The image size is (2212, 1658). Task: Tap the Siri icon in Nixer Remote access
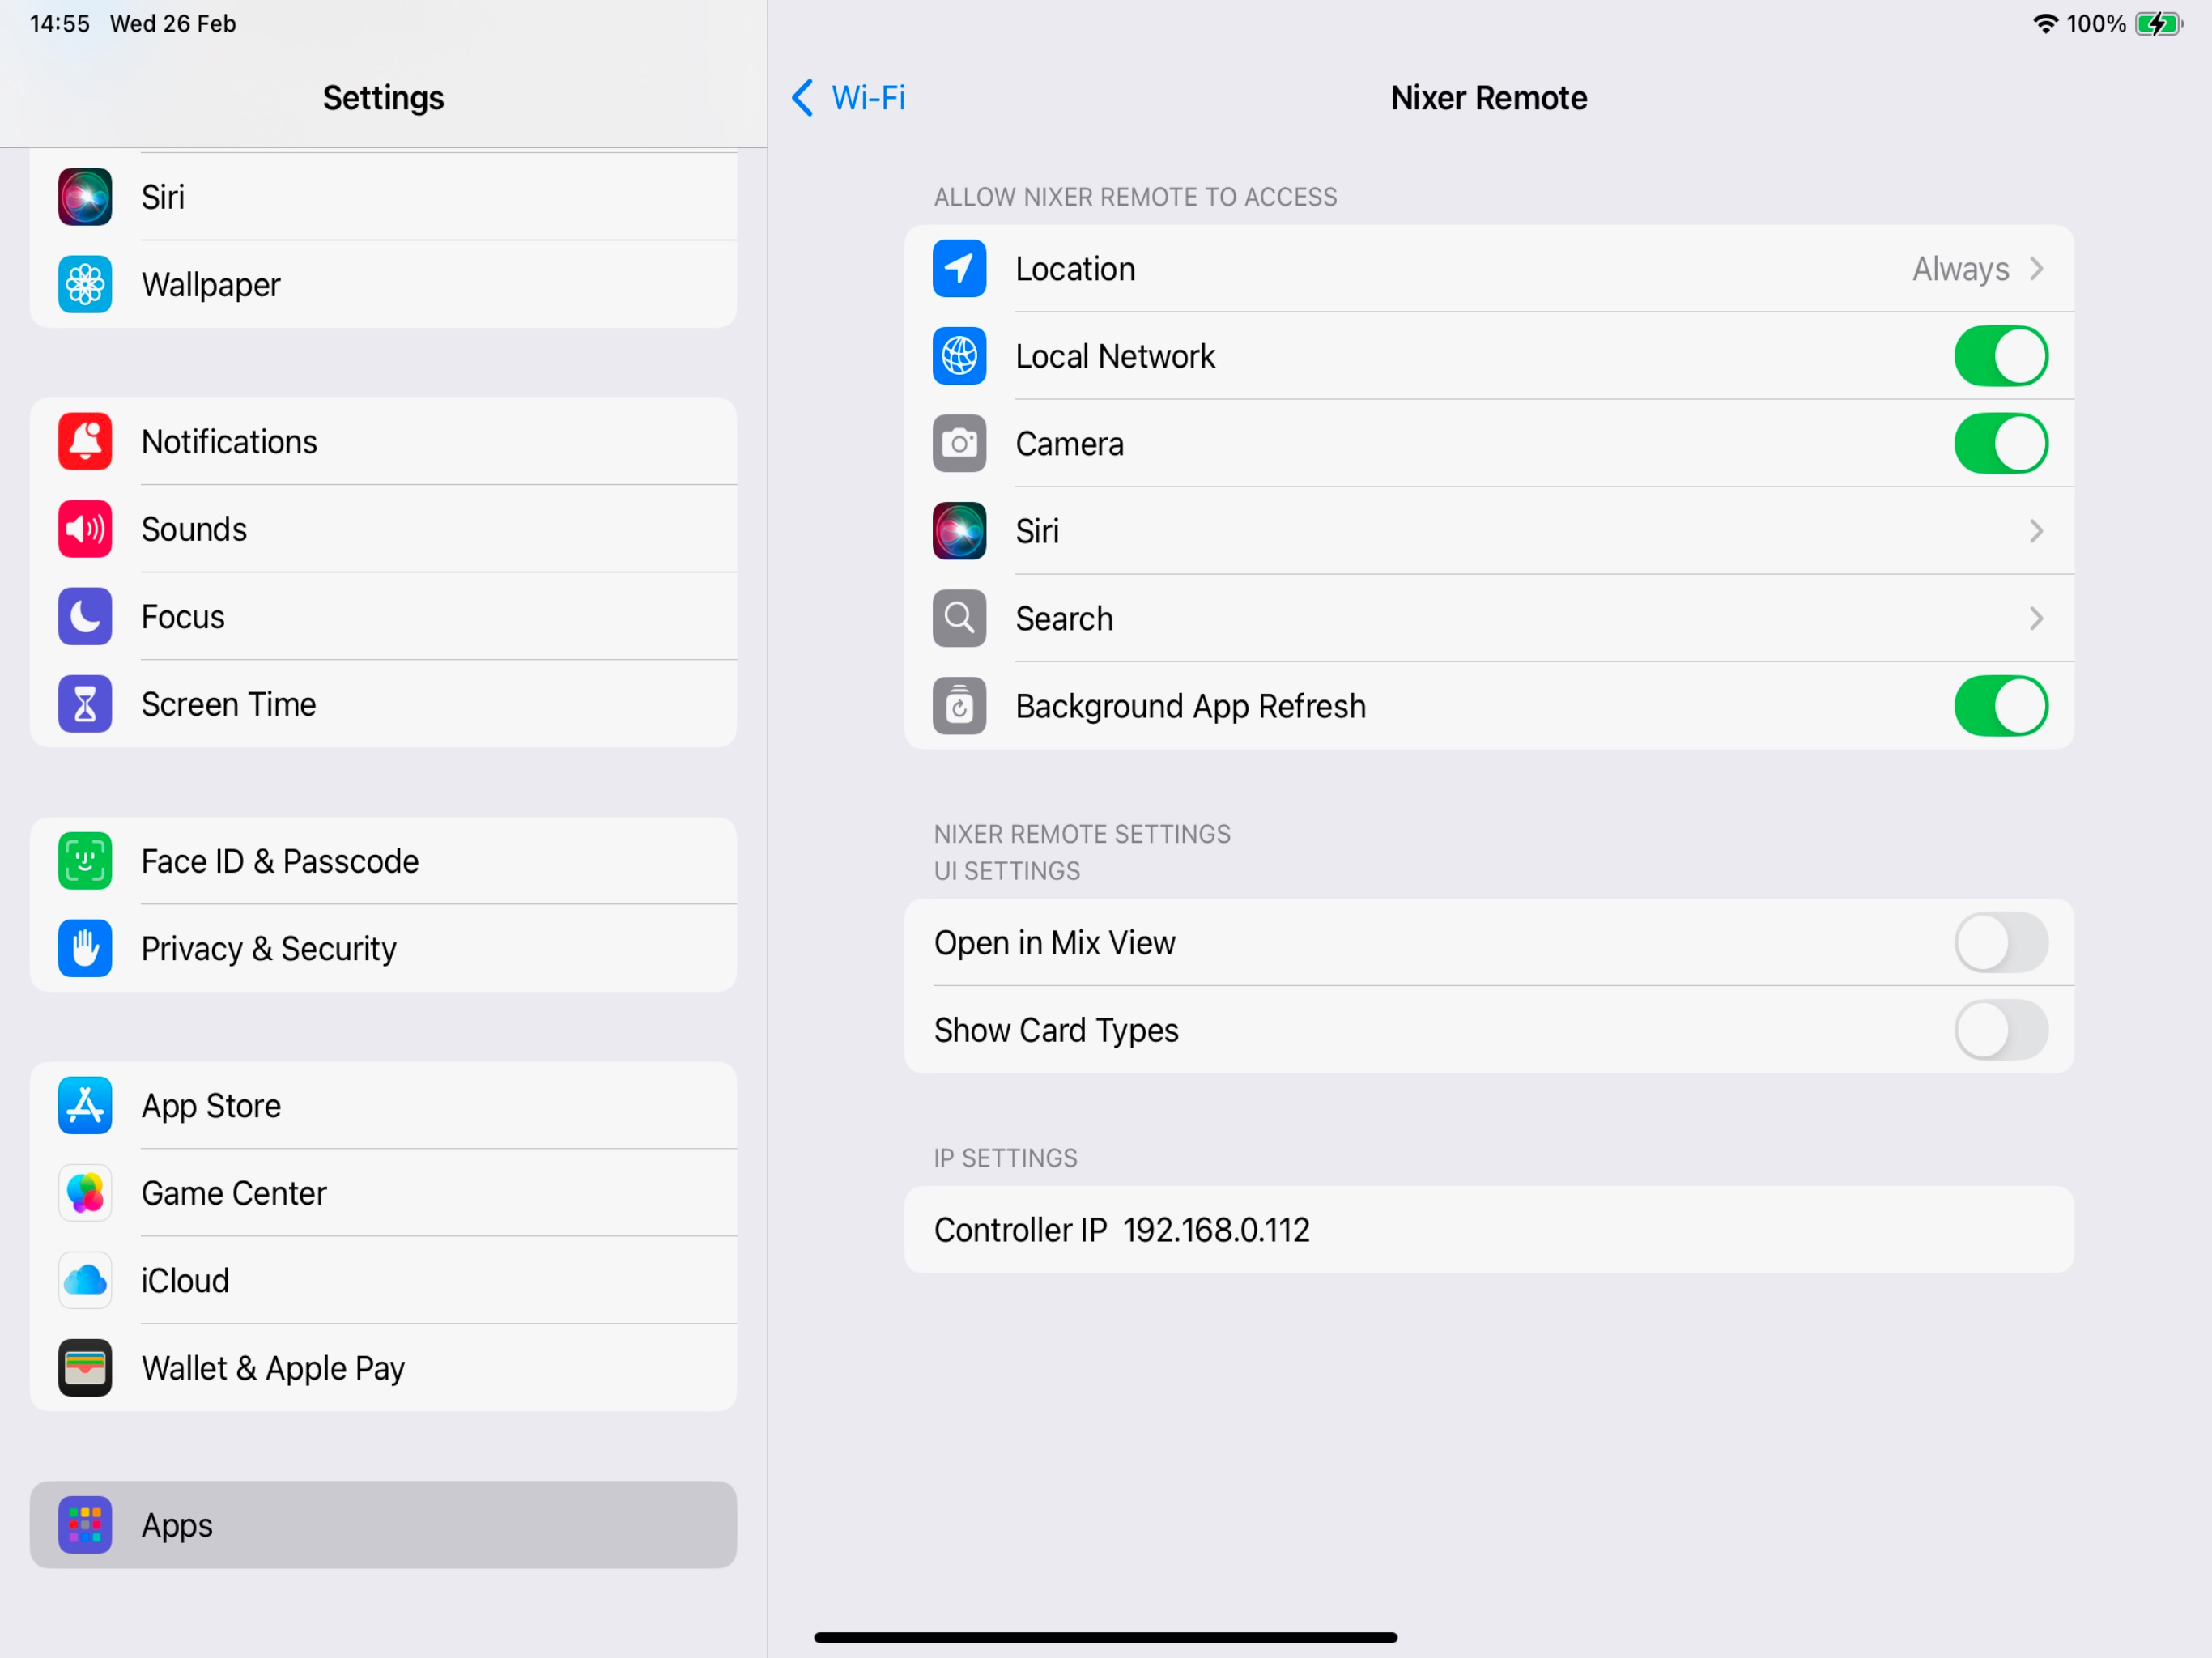[959, 531]
